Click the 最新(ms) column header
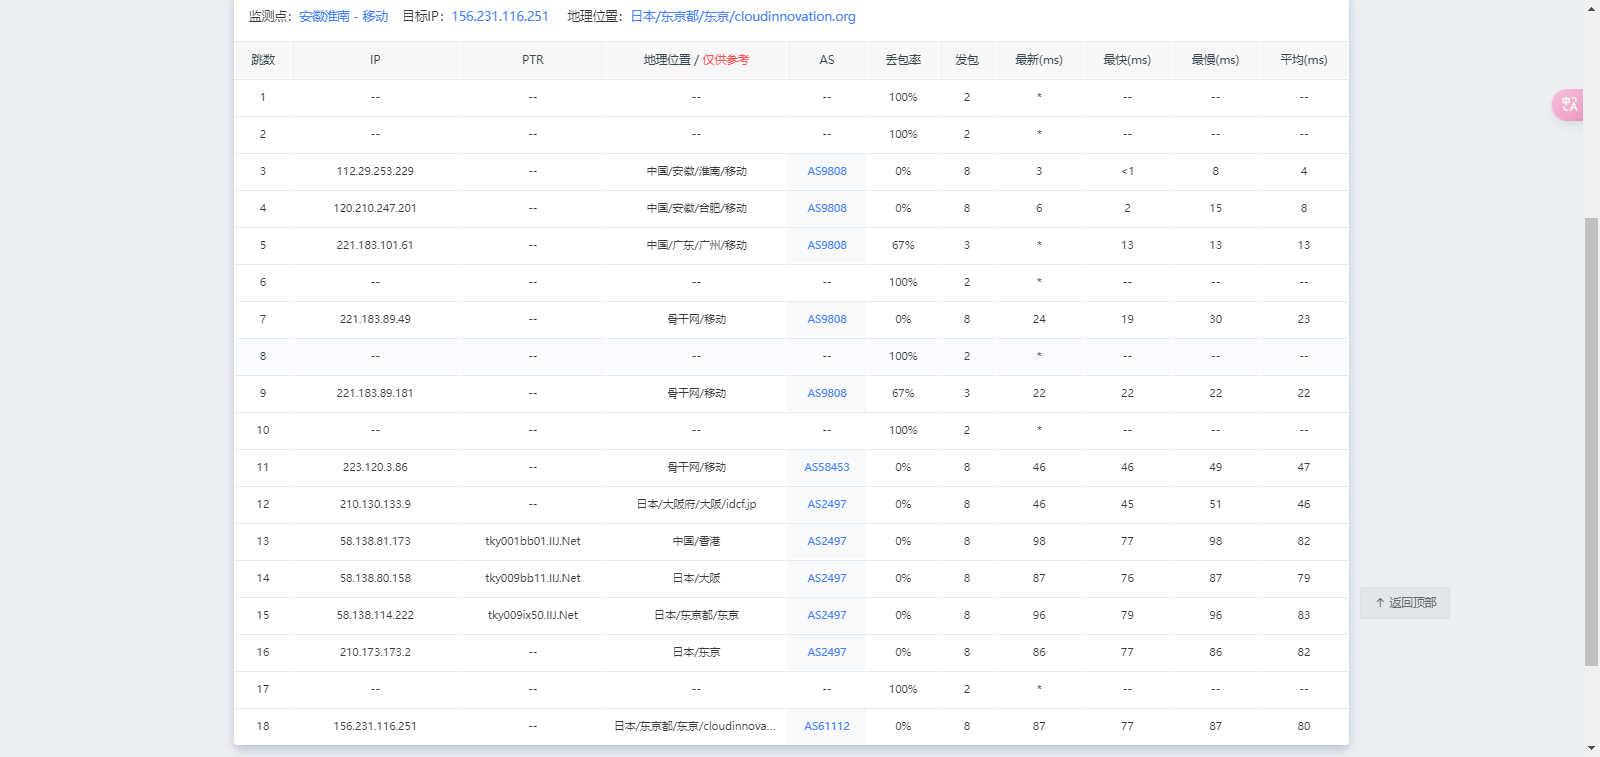Viewport: 1600px width, 757px height. tap(1038, 60)
